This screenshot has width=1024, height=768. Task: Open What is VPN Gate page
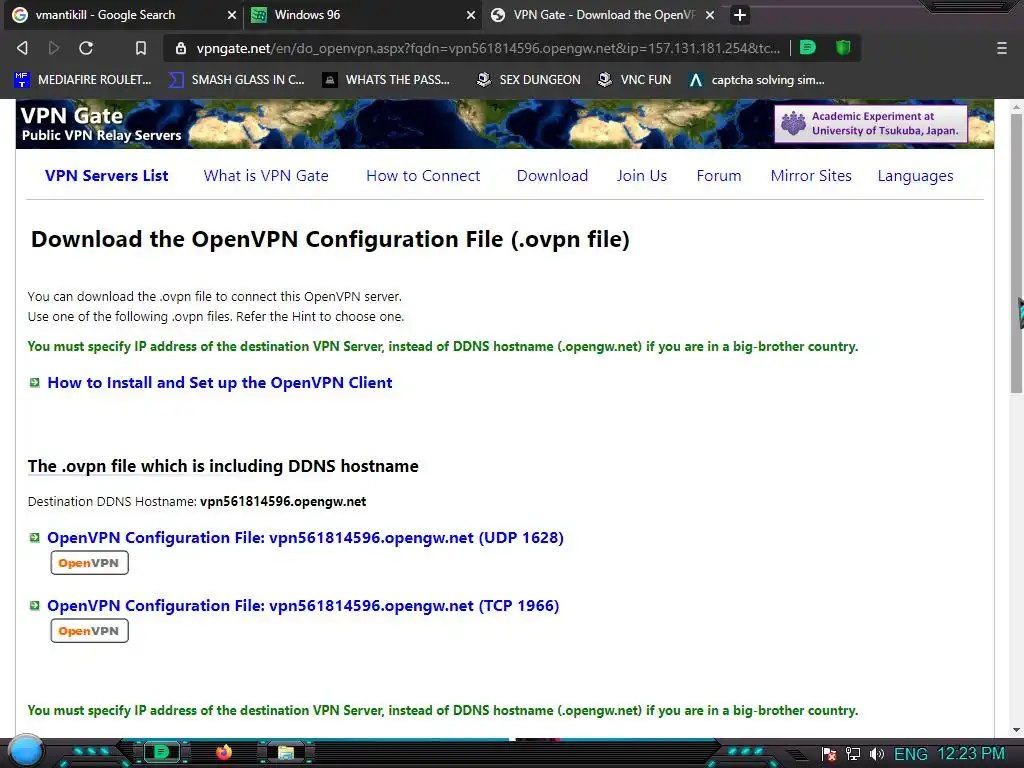tap(266, 176)
